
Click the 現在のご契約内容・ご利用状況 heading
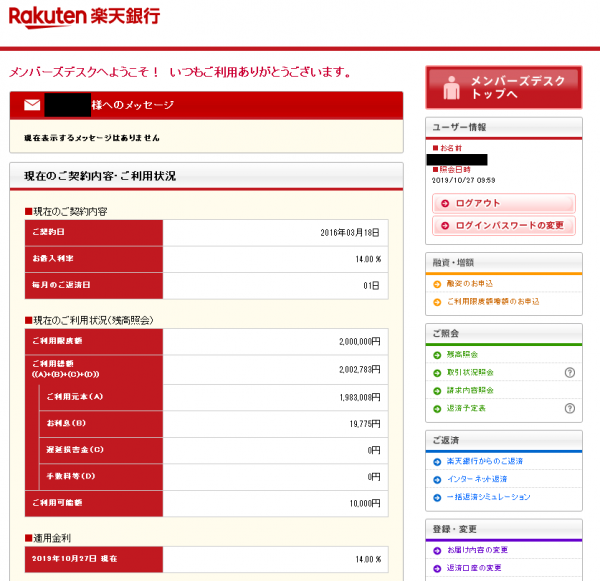click(x=100, y=176)
